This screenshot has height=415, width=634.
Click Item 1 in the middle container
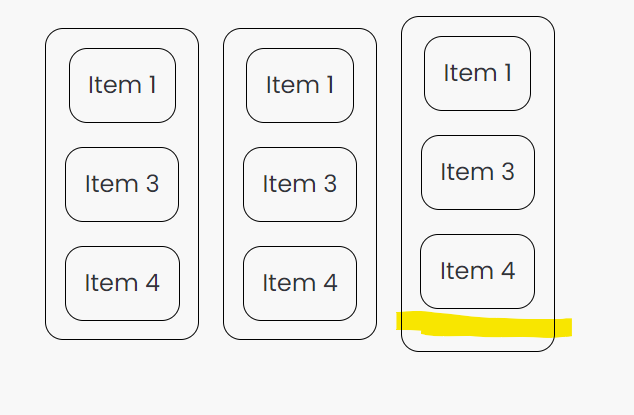click(x=300, y=85)
